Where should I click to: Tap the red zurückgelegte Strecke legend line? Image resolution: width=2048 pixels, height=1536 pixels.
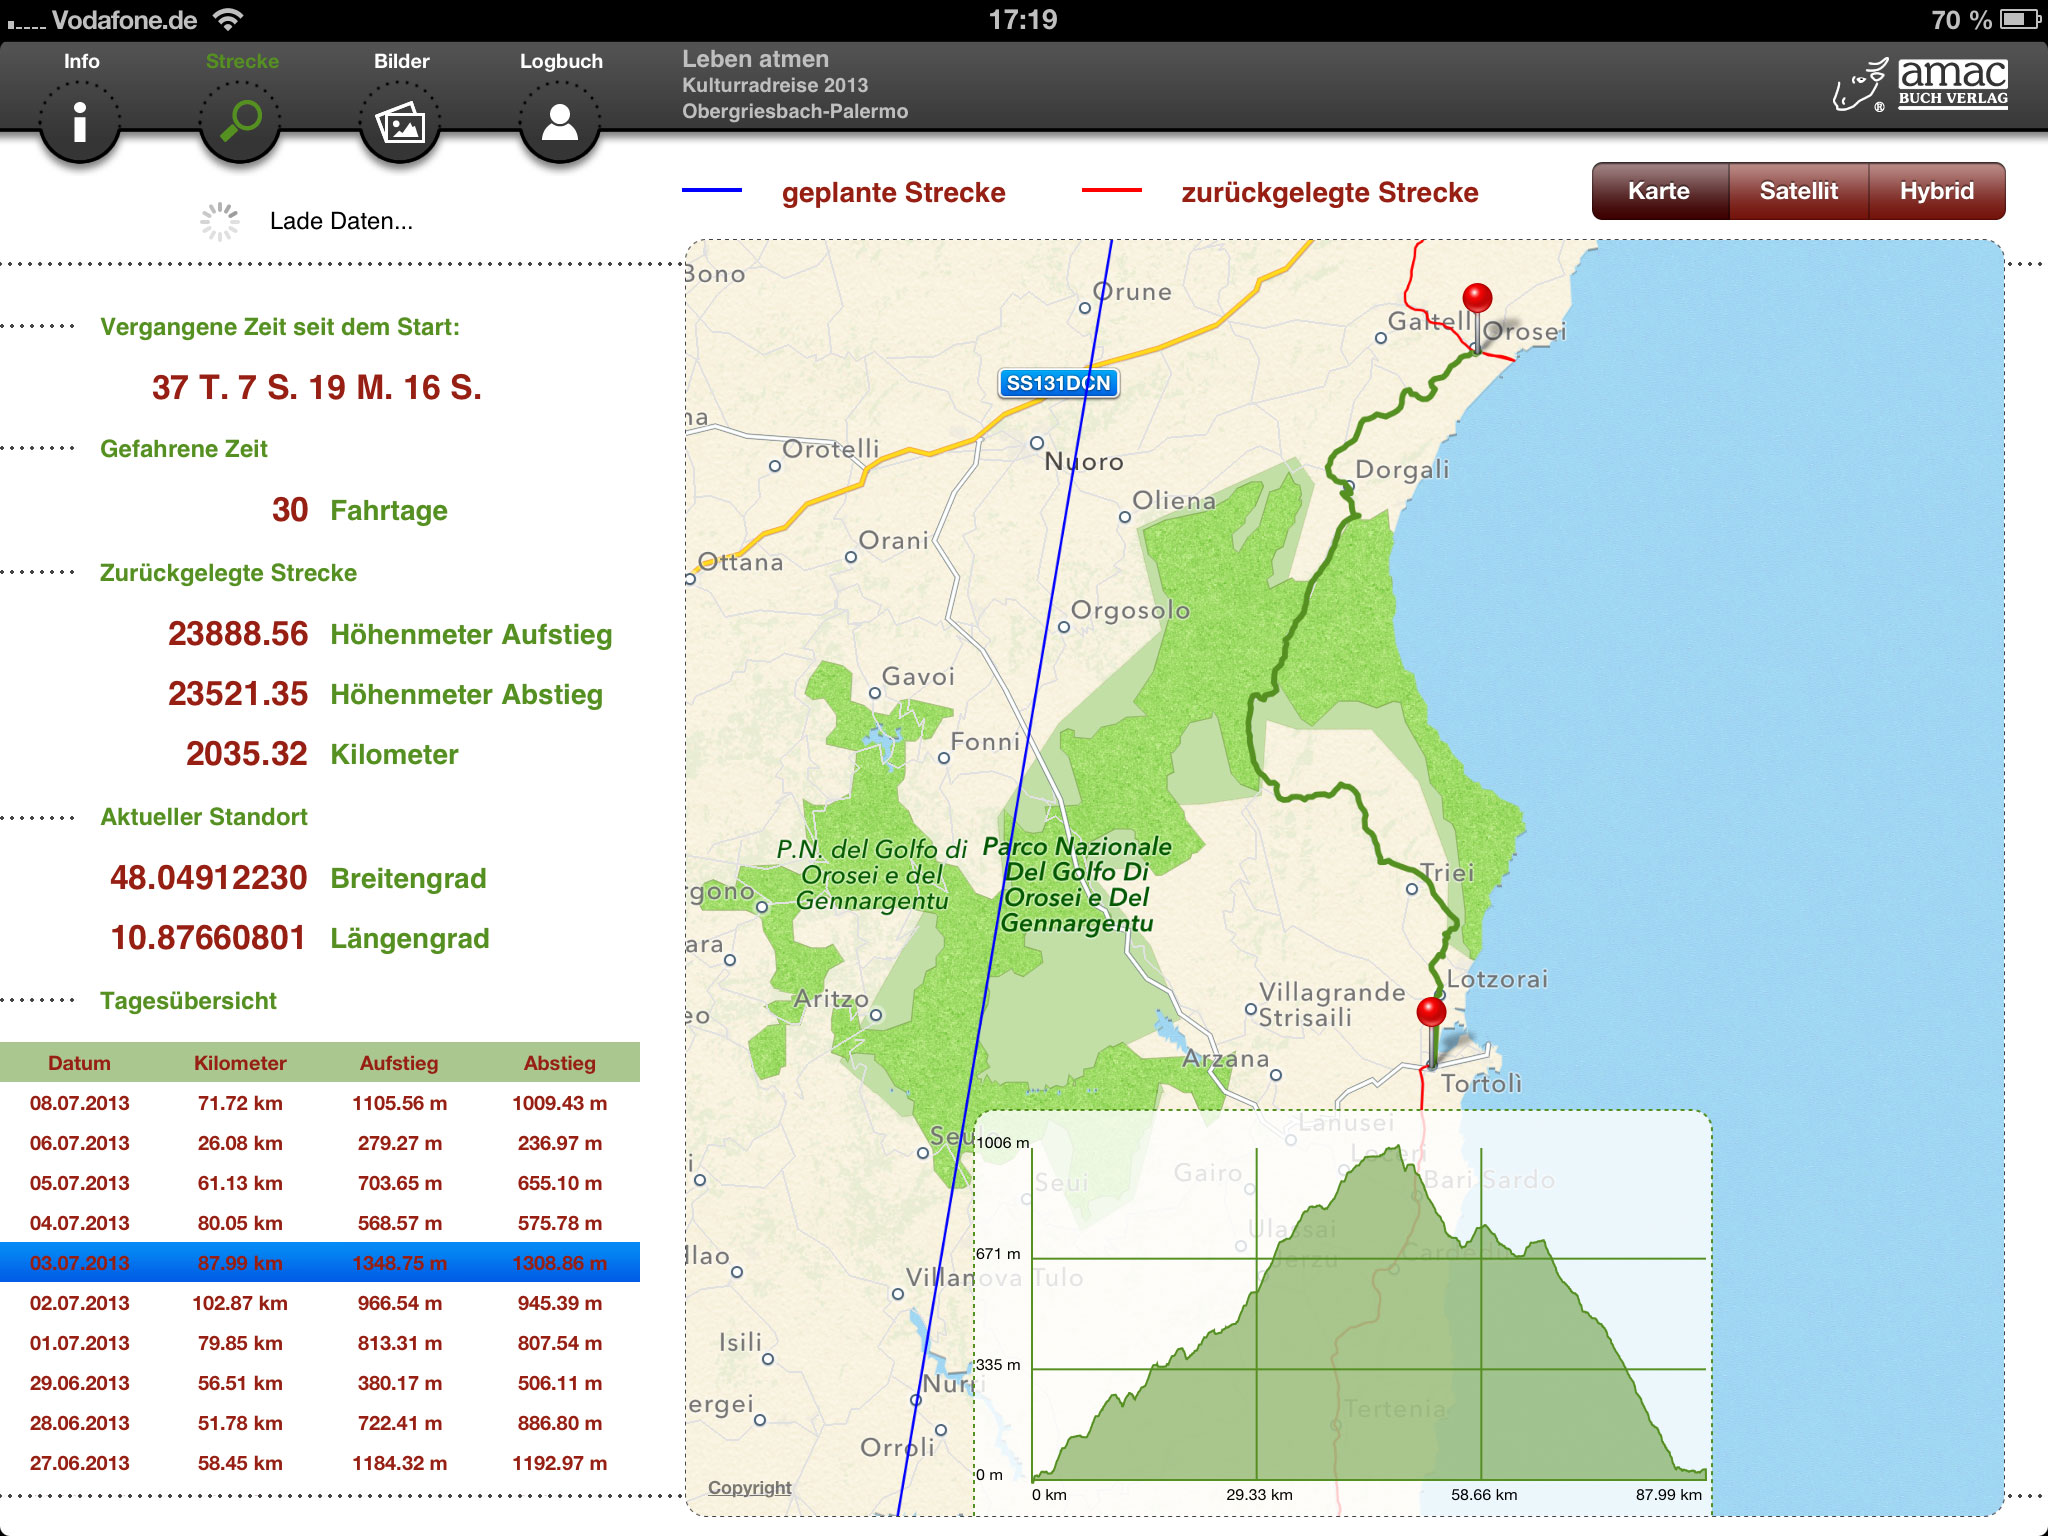point(1112,190)
